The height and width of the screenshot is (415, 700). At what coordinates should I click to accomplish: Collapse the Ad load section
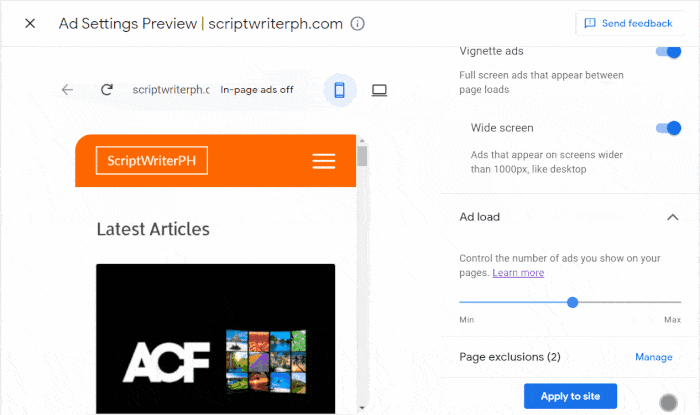(673, 217)
